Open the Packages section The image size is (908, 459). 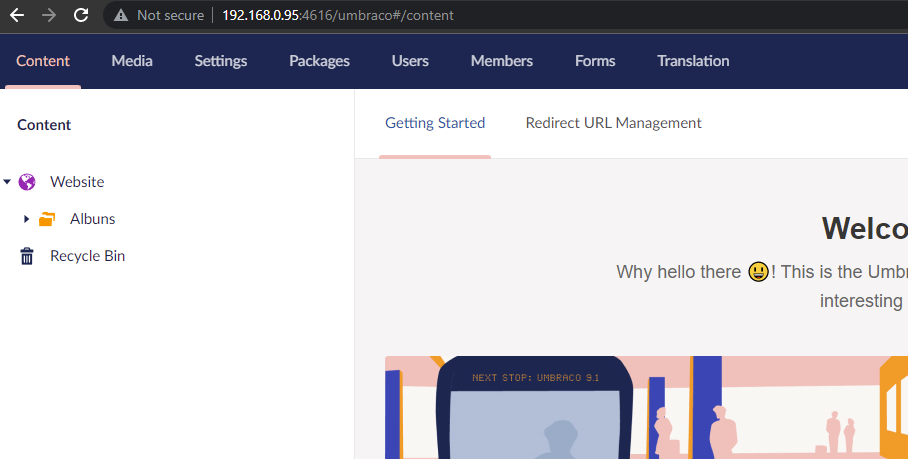[319, 61]
